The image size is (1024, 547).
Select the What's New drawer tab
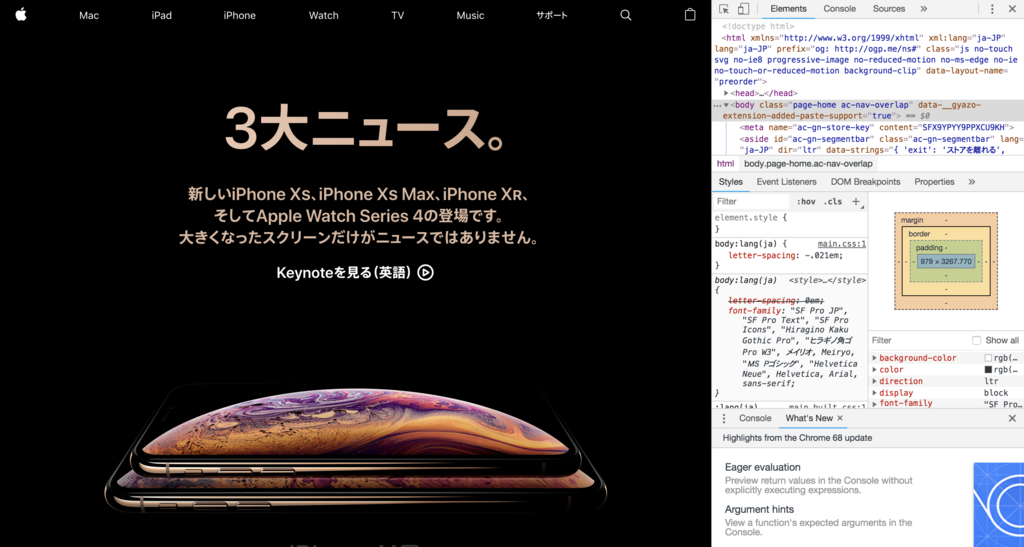point(809,418)
